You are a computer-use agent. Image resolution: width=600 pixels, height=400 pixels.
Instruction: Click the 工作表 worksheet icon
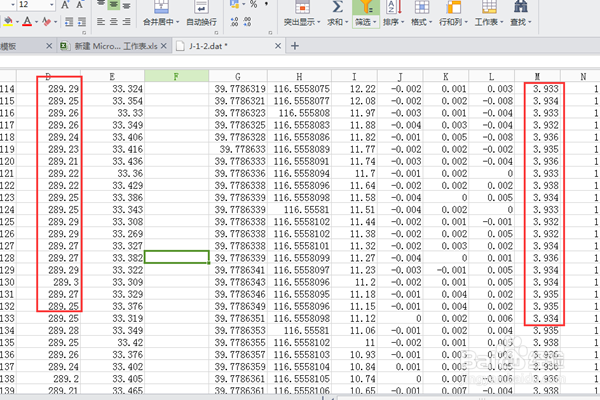[489, 7]
